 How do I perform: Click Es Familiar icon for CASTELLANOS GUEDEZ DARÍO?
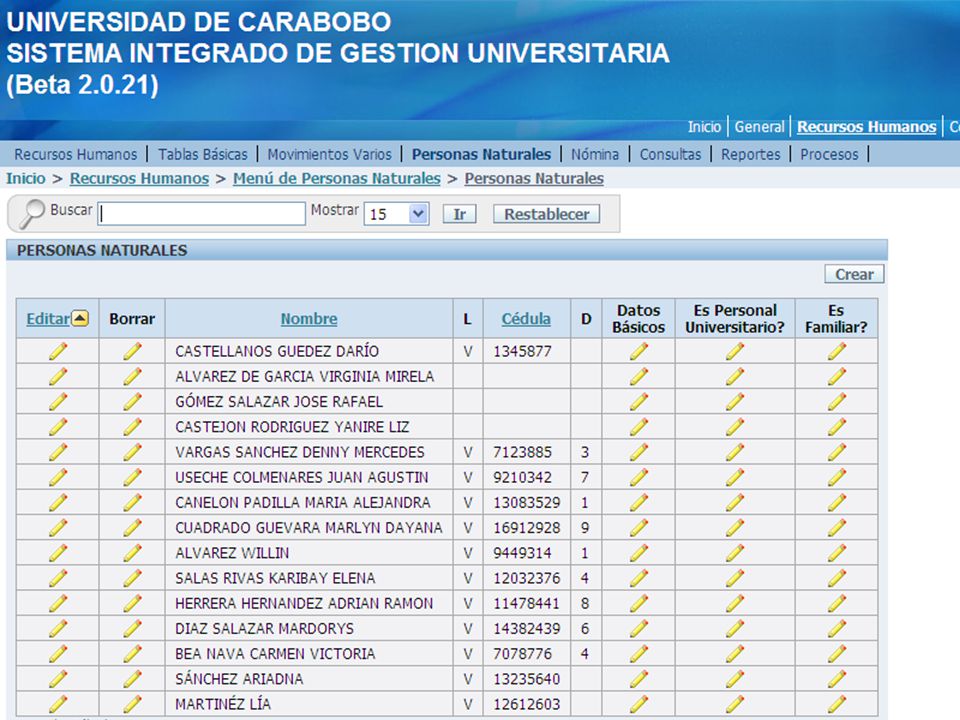point(836,351)
